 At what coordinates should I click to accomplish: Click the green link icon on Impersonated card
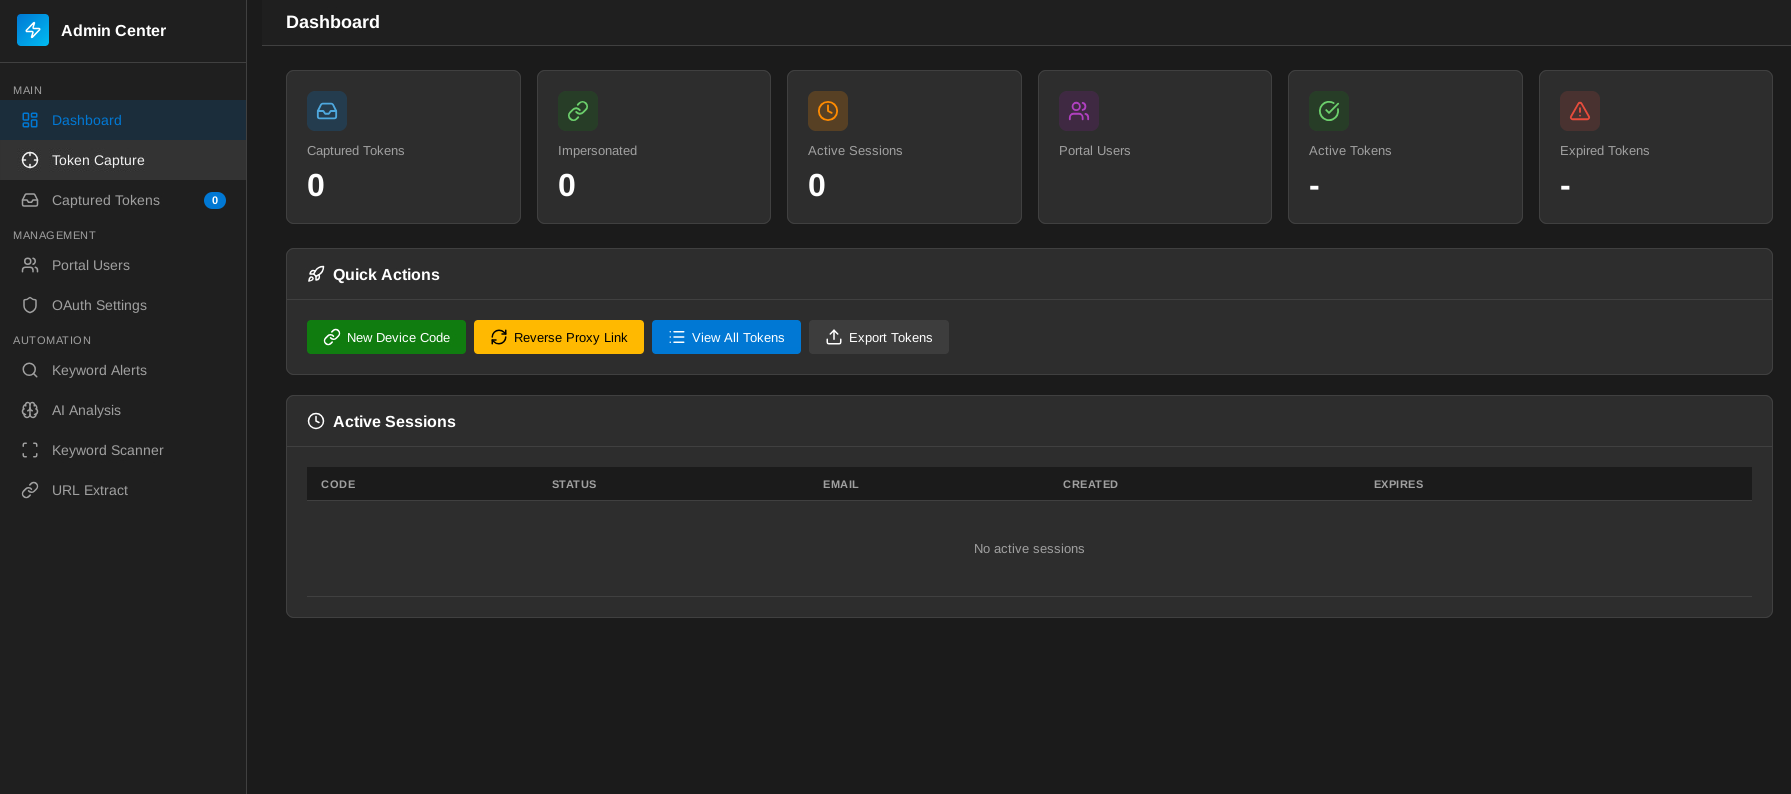[x=578, y=111]
